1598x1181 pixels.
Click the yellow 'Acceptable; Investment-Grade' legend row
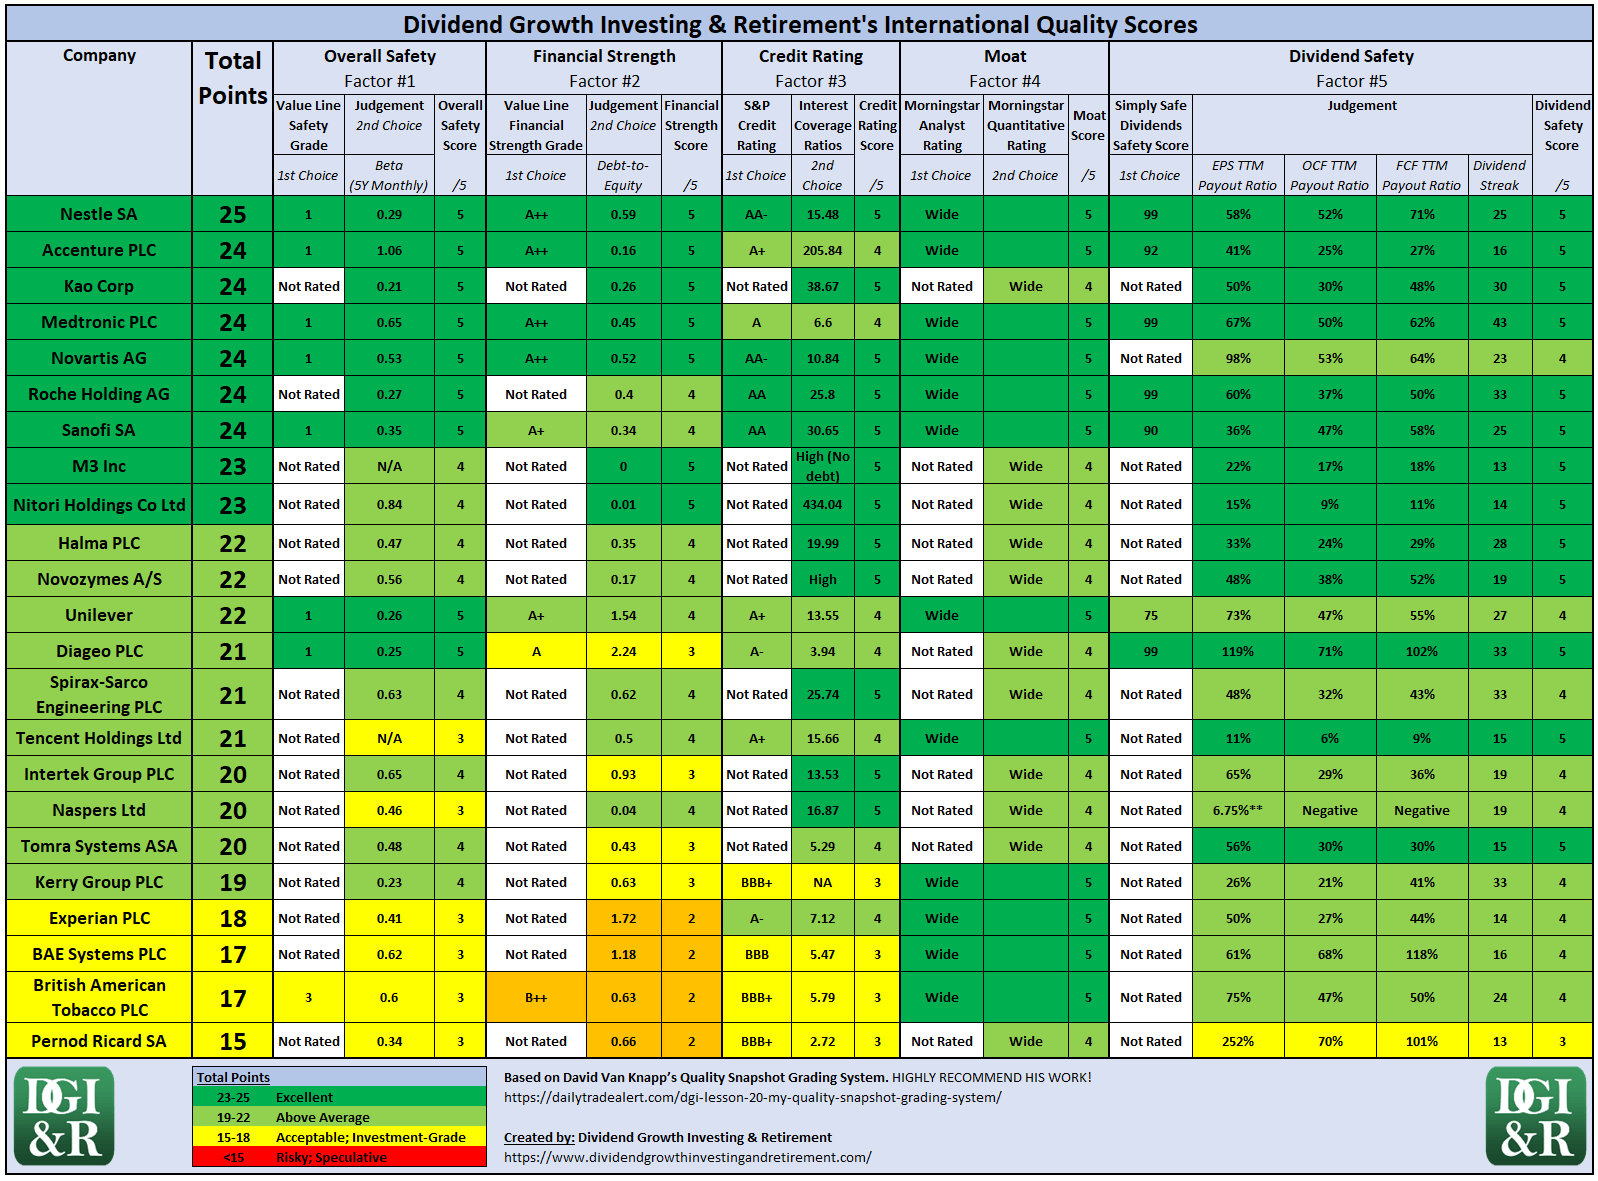pos(339,1137)
